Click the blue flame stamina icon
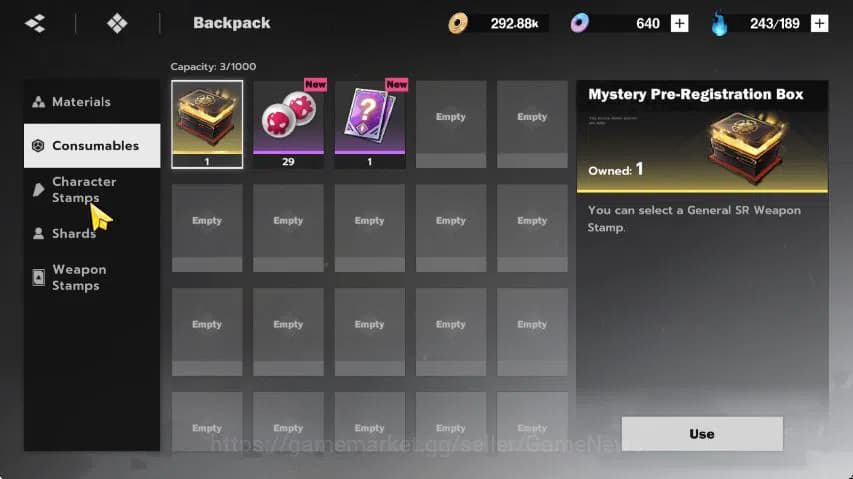Viewport: 853px width, 479px height. pos(719,23)
